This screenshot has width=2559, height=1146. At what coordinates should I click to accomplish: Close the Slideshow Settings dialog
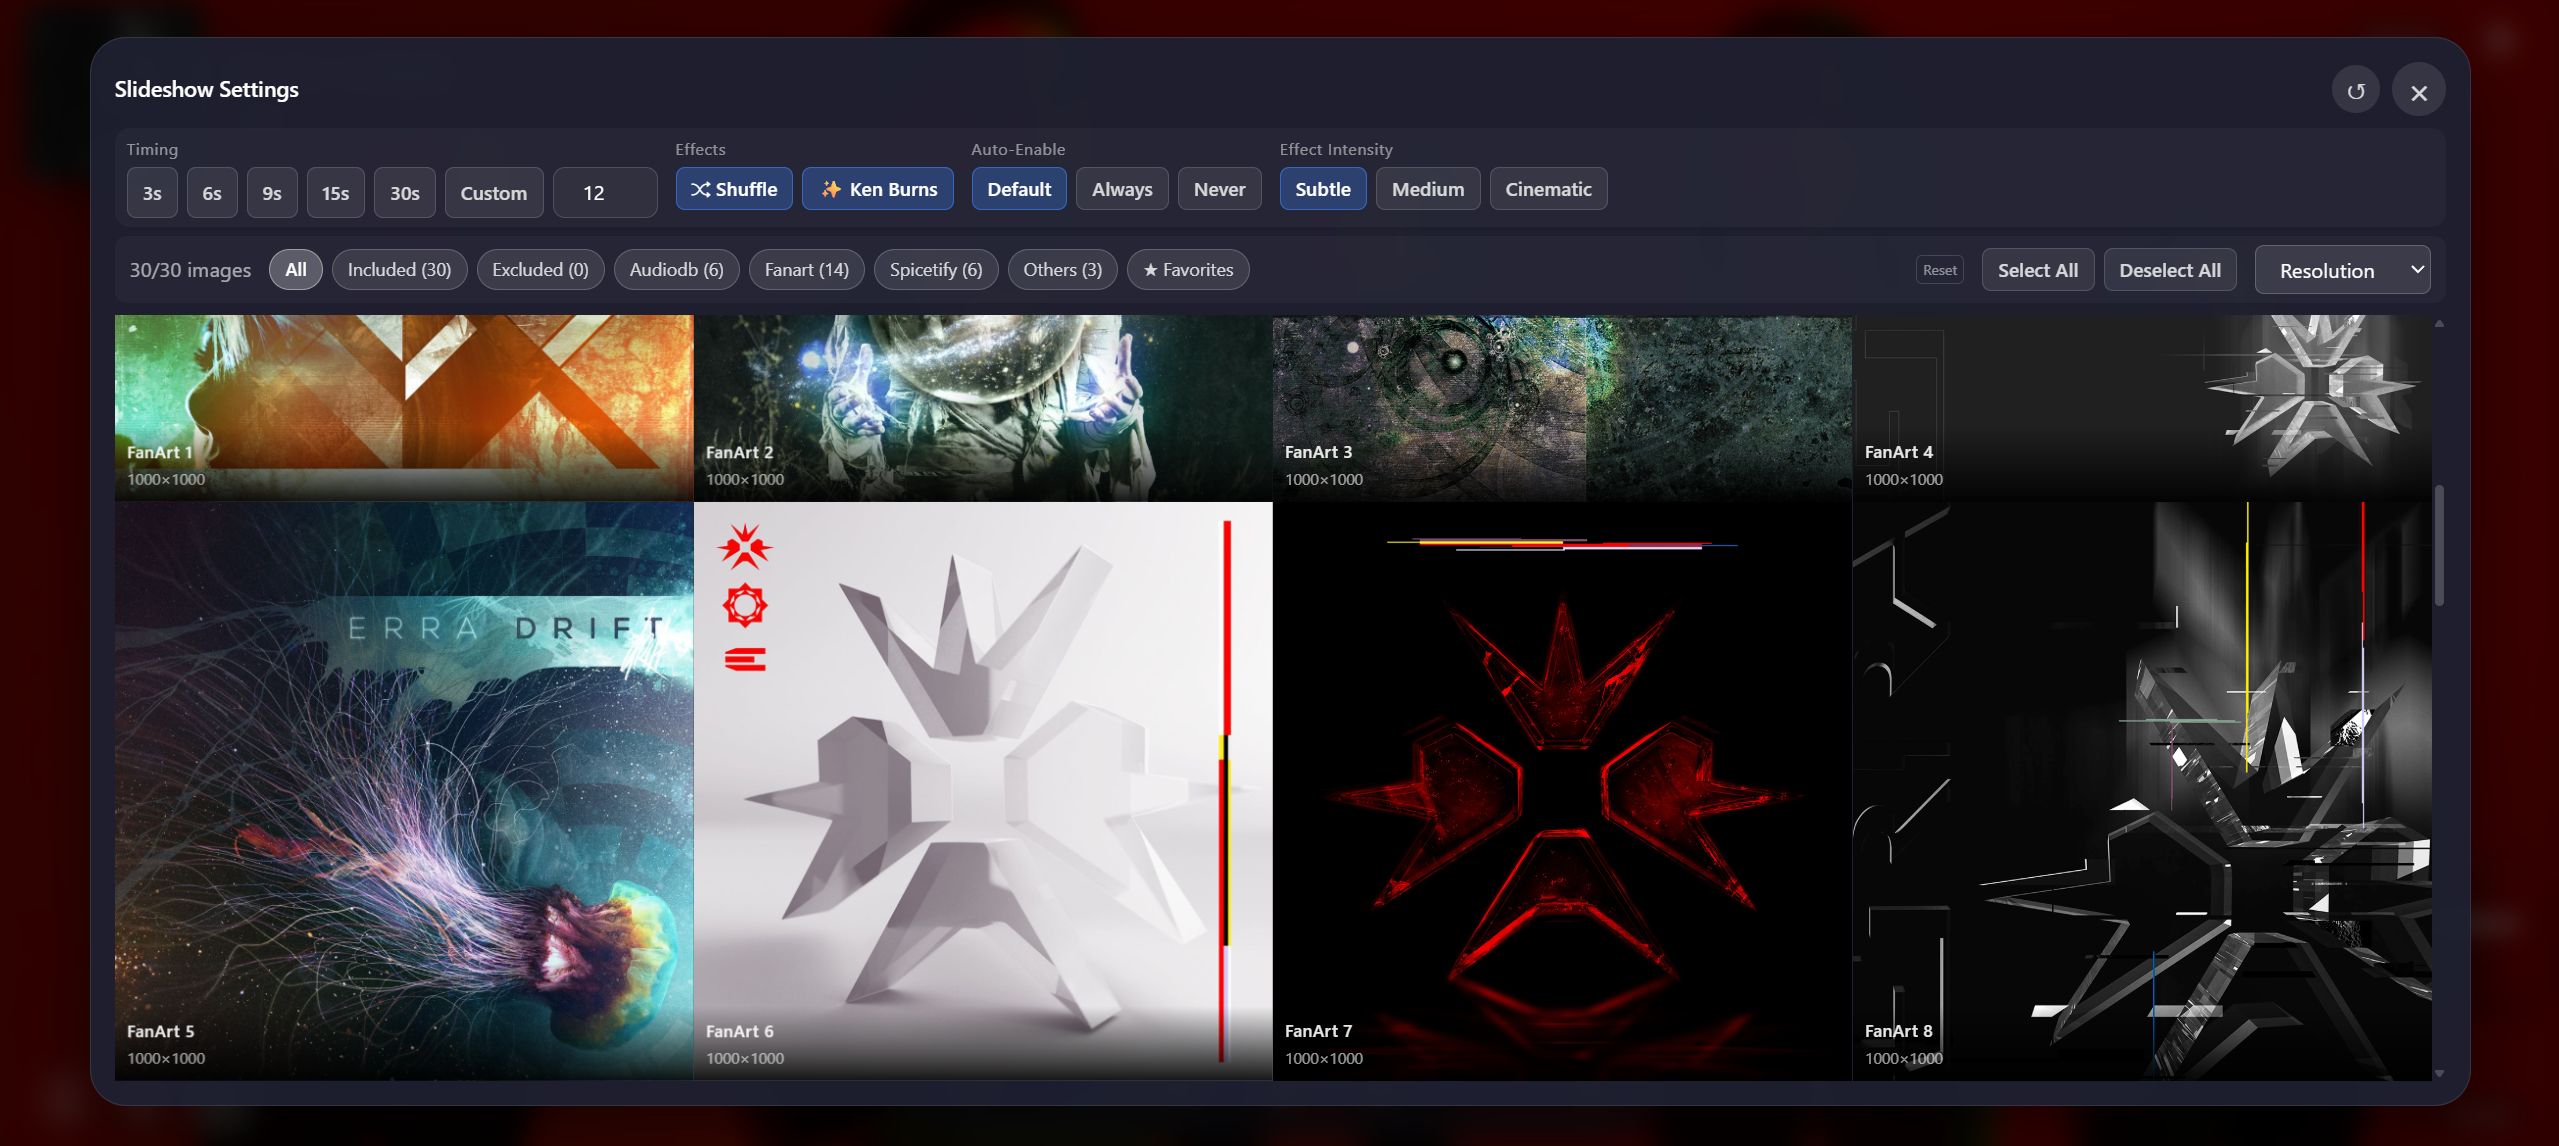click(x=2418, y=92)
